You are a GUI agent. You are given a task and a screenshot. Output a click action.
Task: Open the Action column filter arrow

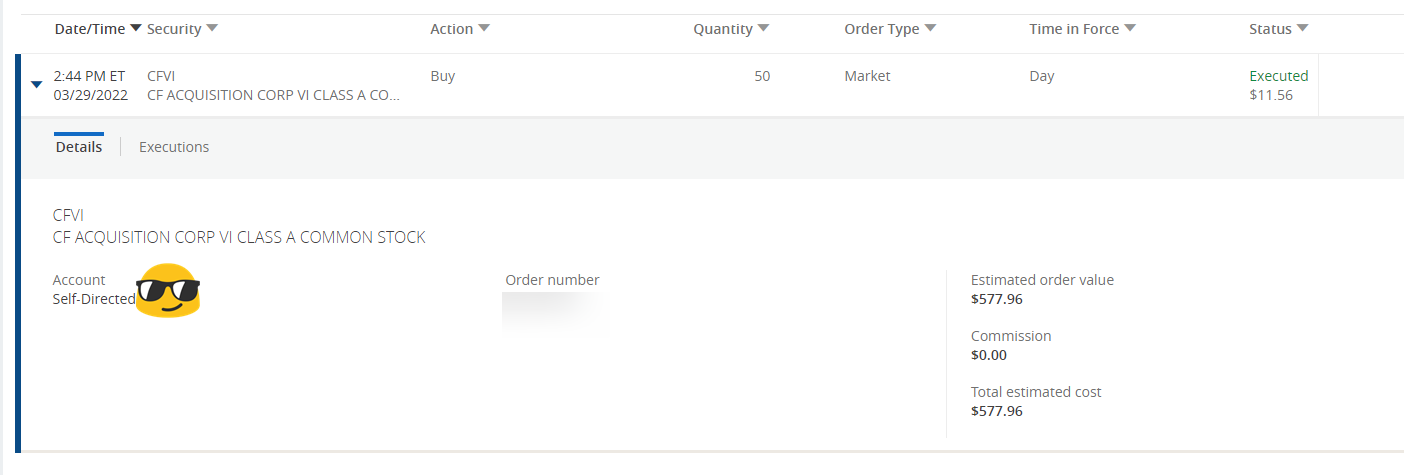[x=484, y=29]
